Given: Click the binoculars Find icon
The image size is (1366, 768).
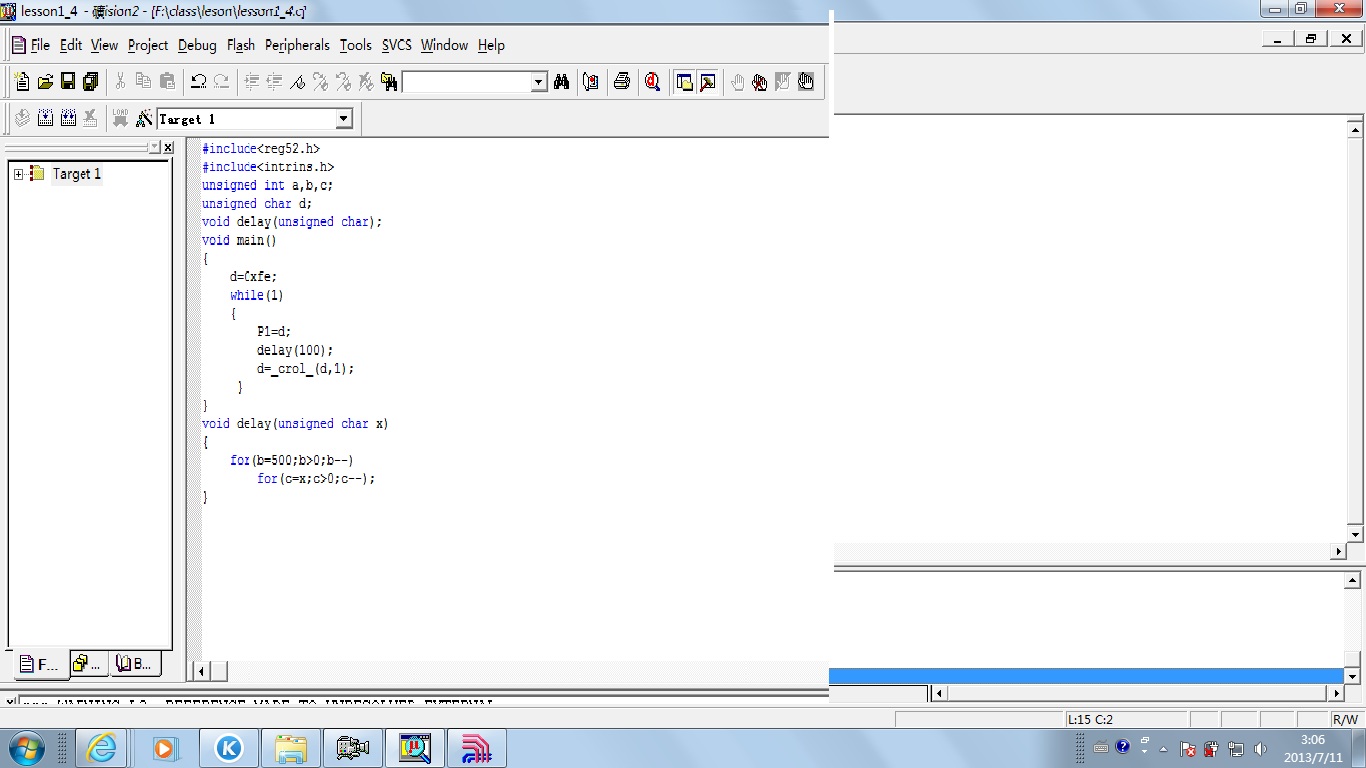Looking at the screenshot, I should [x=561, y=82].
